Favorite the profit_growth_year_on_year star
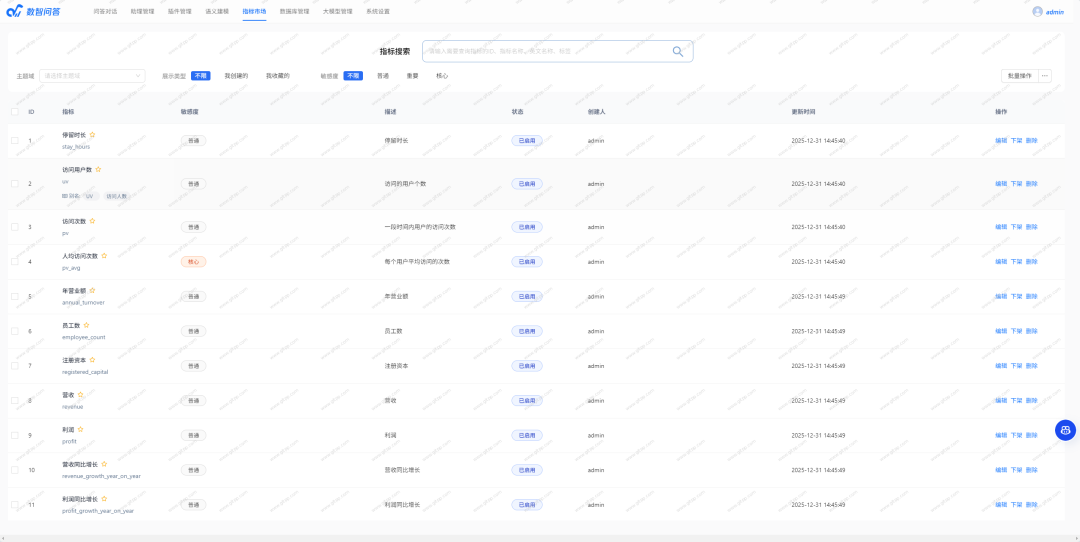 (104, 499)
